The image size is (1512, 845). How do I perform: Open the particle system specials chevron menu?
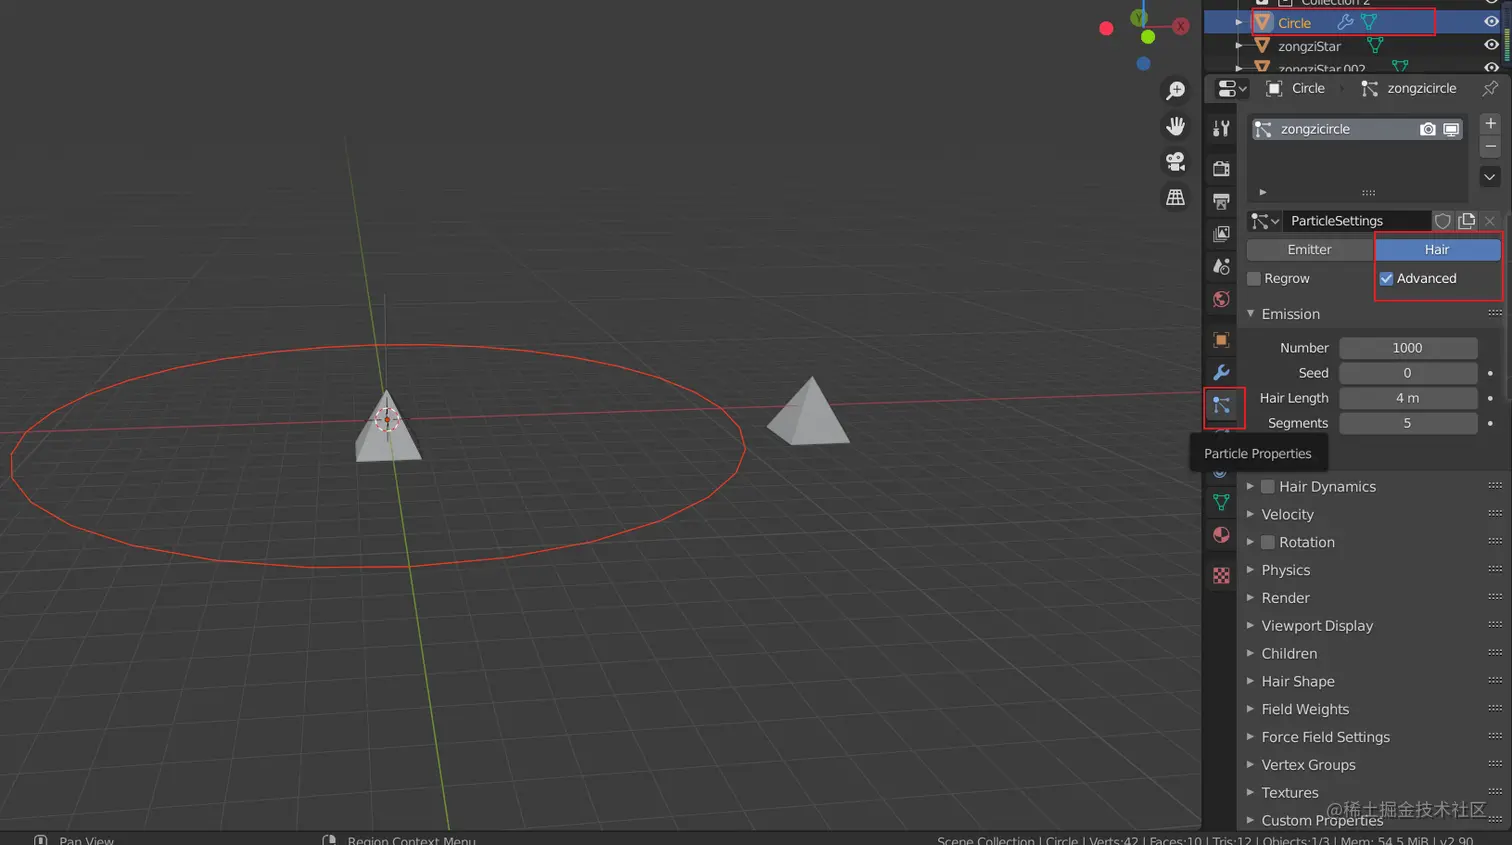coord(1490,177)
